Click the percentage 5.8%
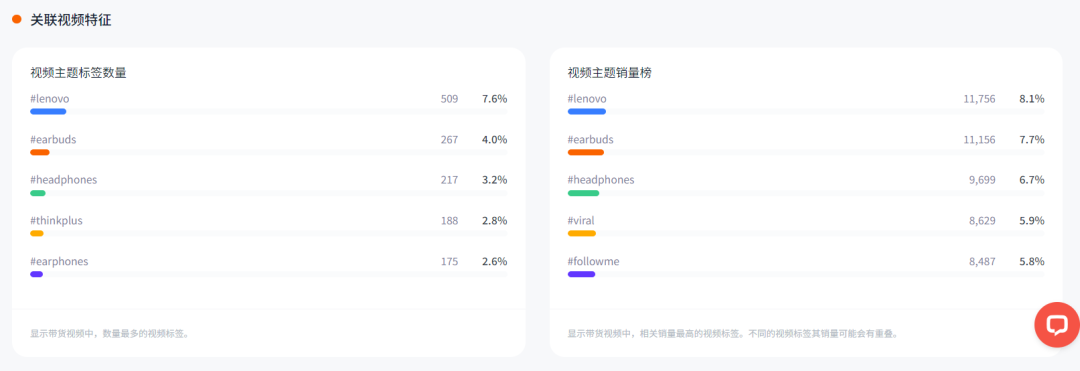 coord(1032,262)
